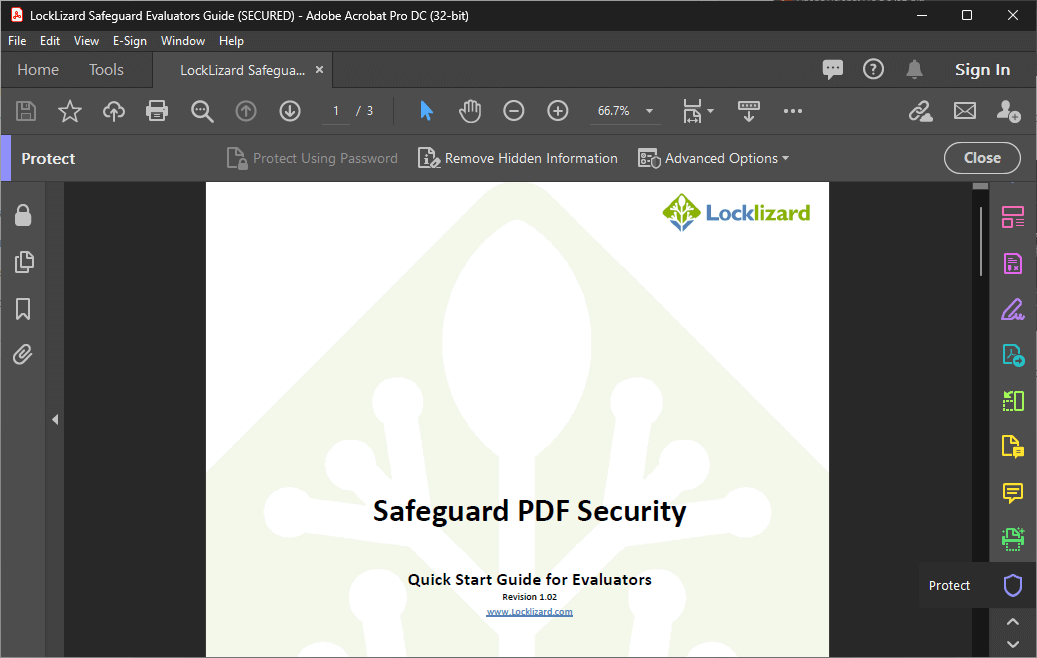The width and height of the screenshot is (1037, 658).
Task: Move up in right tools pane
Action: tap(1013, 622)
